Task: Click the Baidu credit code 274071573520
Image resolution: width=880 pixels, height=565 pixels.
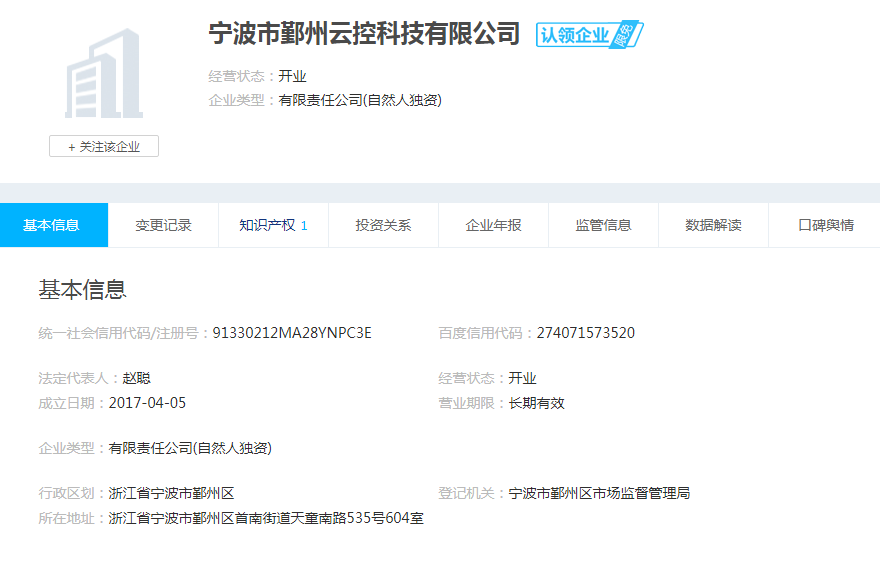Action: pos(585,333)
